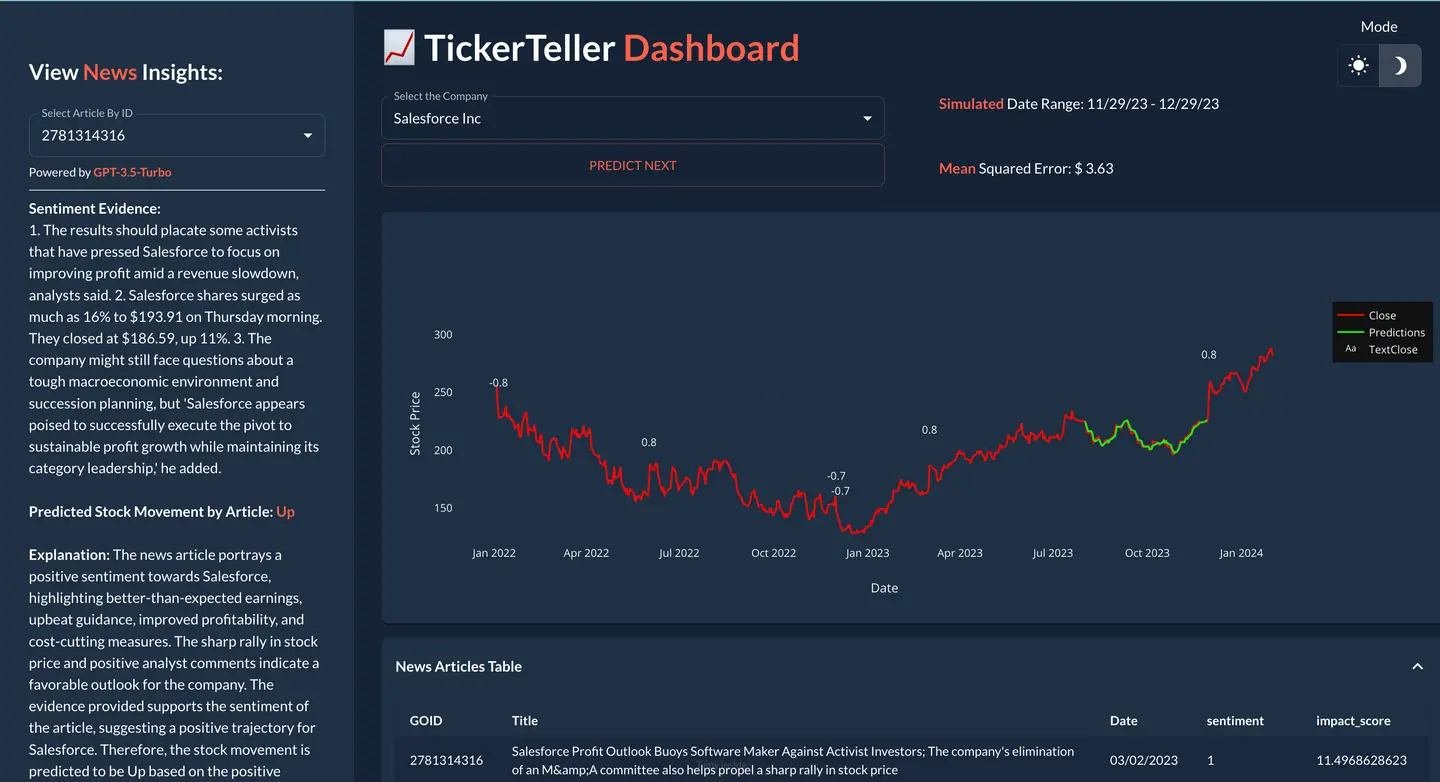Click the Explanation heading in sidebar
This screenshot has width=1440, height=782.
pos(69,554)
